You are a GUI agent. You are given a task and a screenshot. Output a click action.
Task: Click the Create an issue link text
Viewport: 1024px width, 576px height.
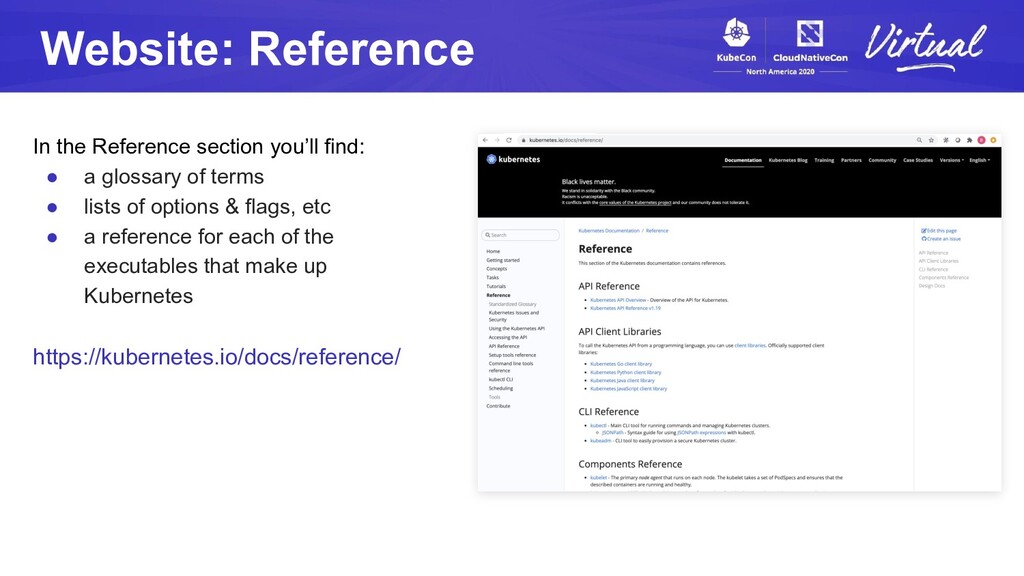coord(944,239)
